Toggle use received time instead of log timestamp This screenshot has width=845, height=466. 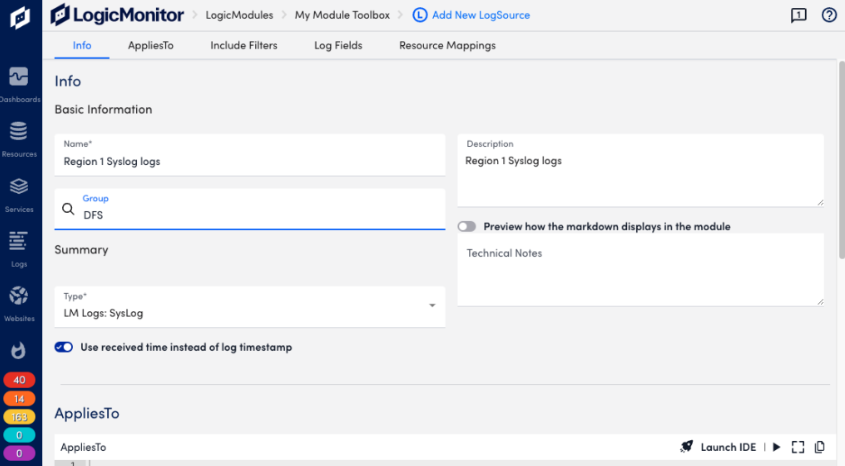coord(64,347)
